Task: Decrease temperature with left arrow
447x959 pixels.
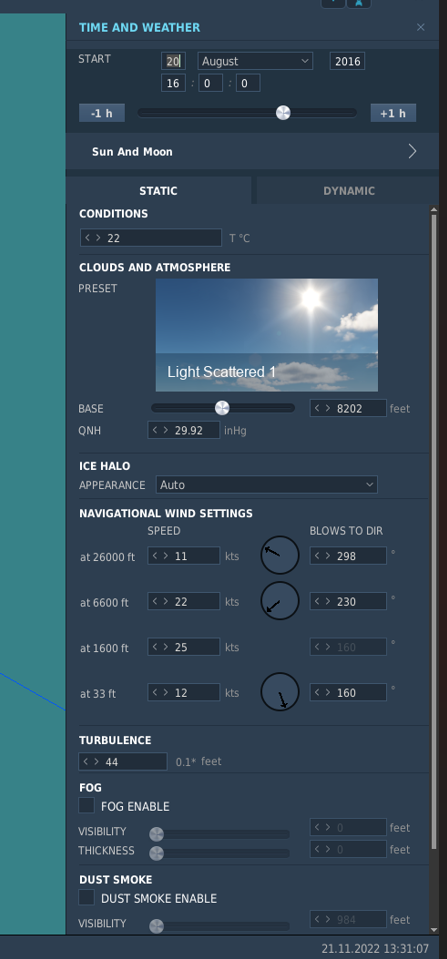Action: [x=88, y=238]
